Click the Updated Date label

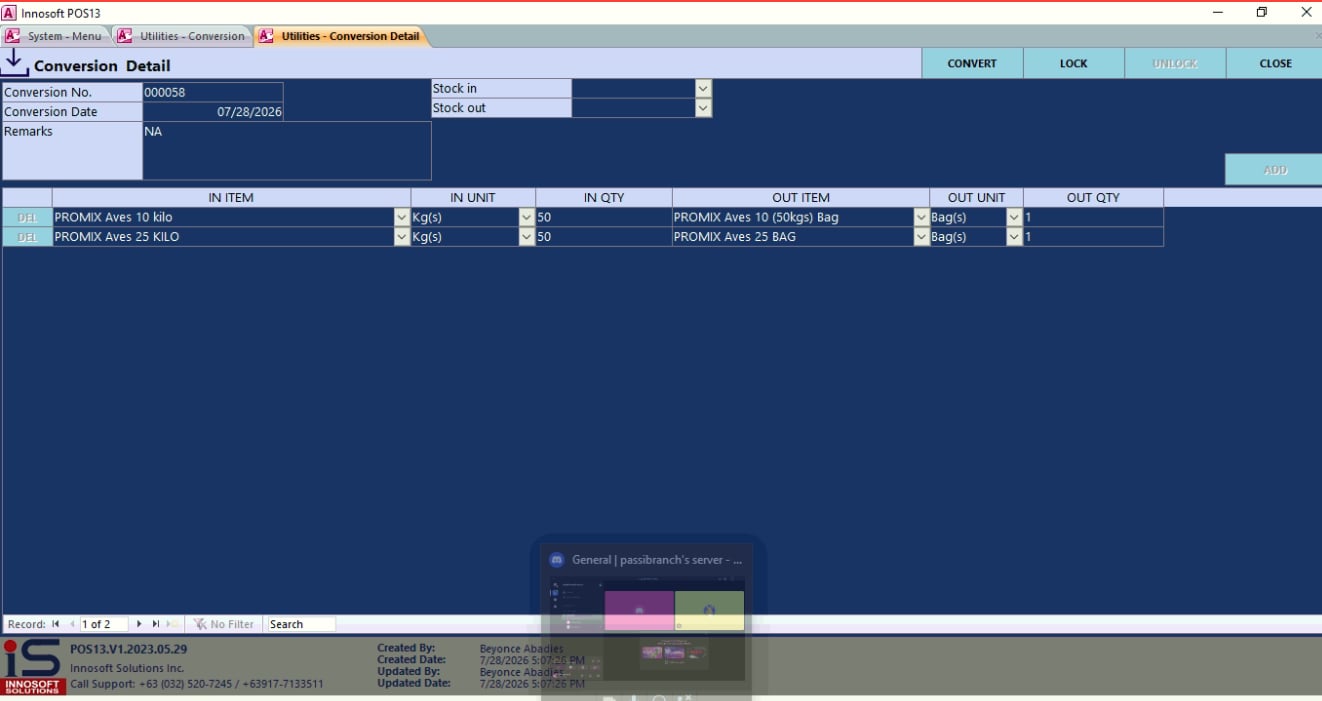click(413, 683)
